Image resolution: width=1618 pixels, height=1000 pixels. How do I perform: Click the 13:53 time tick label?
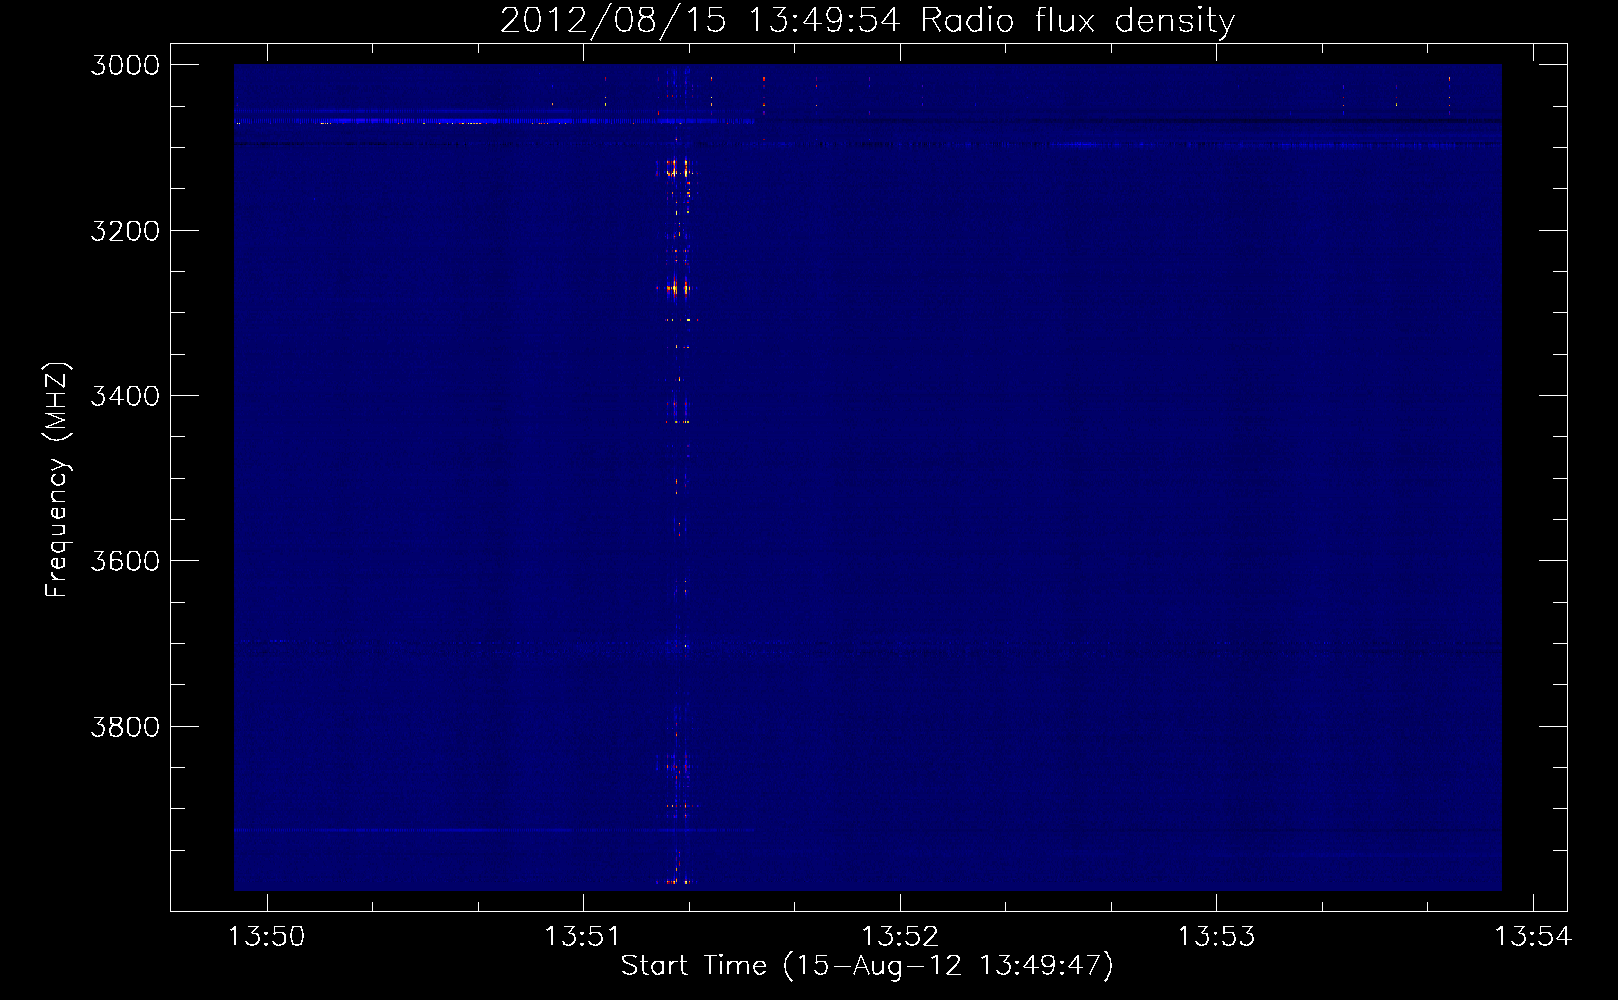tap(1216, 937)
